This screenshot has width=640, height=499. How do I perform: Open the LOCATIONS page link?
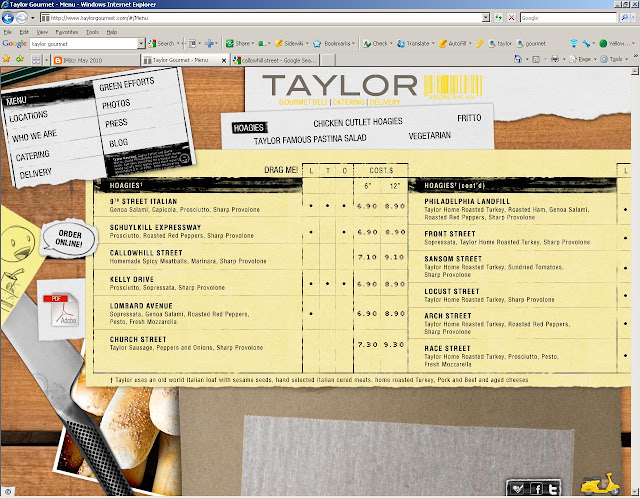coord(28,116)
